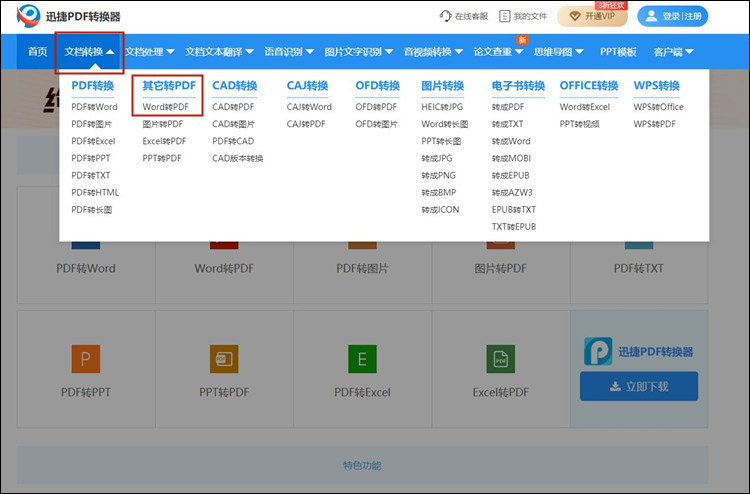Open the PPT模板 menu item

click(x=618, y=52)
